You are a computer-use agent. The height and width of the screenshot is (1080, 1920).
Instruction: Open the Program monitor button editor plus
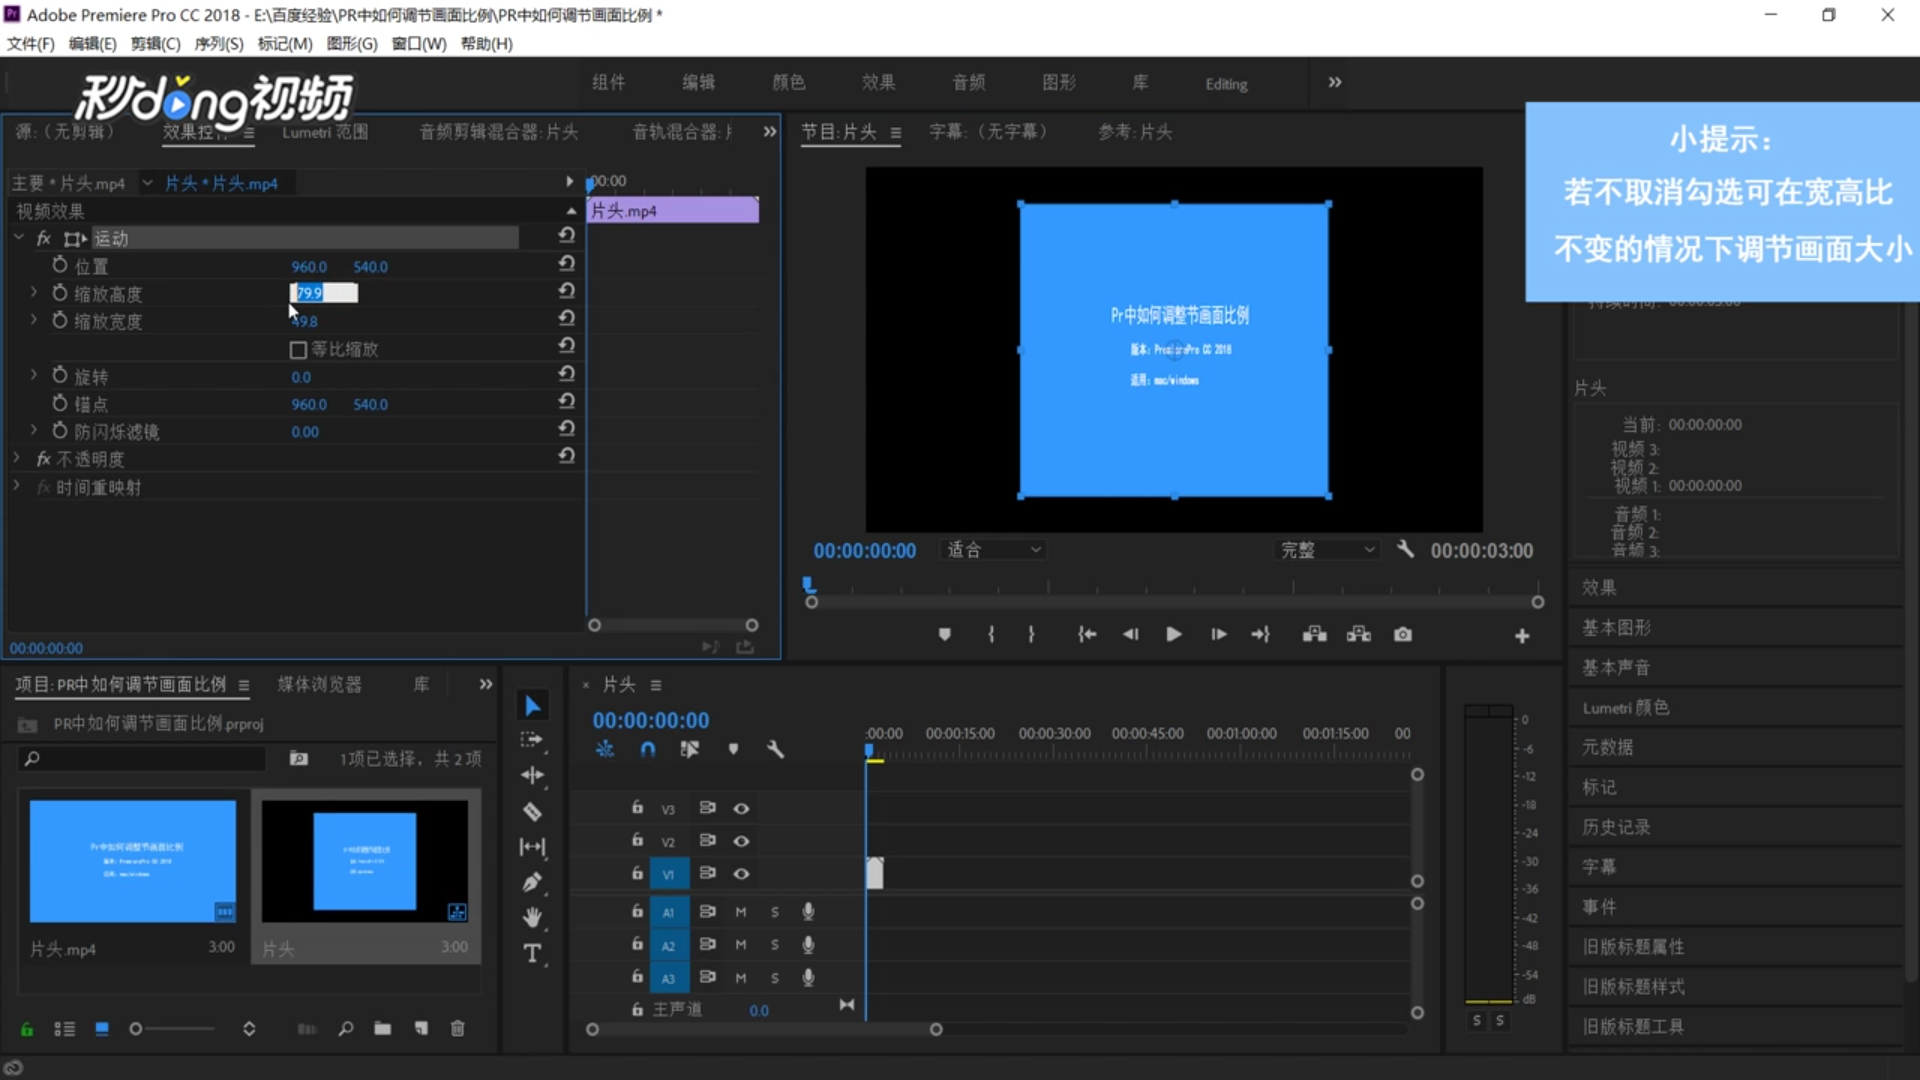(1522, 636)
